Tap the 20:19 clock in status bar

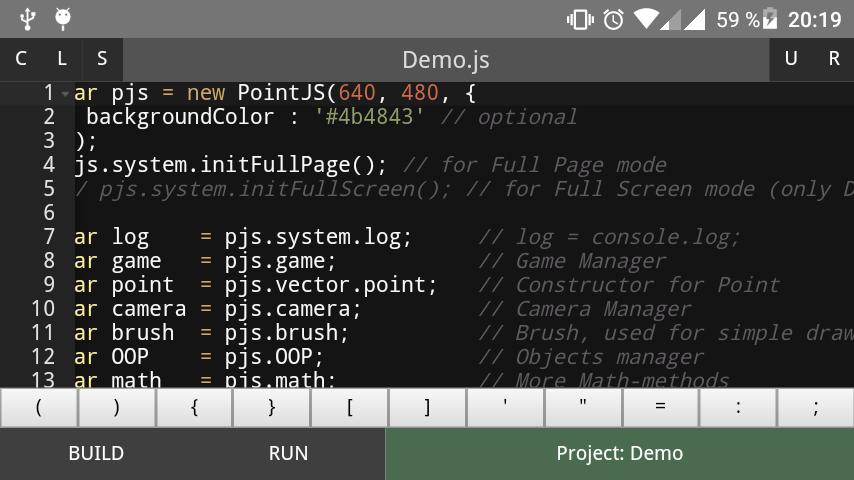(x=815, y=20)
